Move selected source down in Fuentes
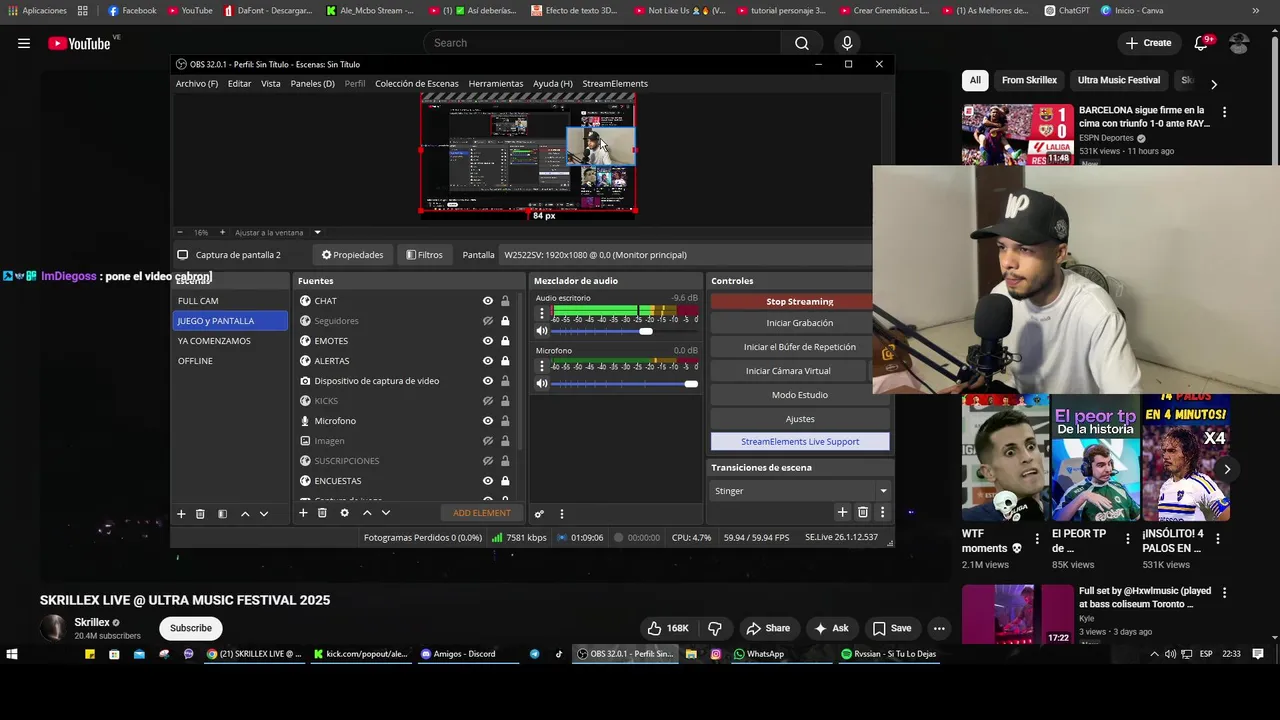 (x=386, y=513)
